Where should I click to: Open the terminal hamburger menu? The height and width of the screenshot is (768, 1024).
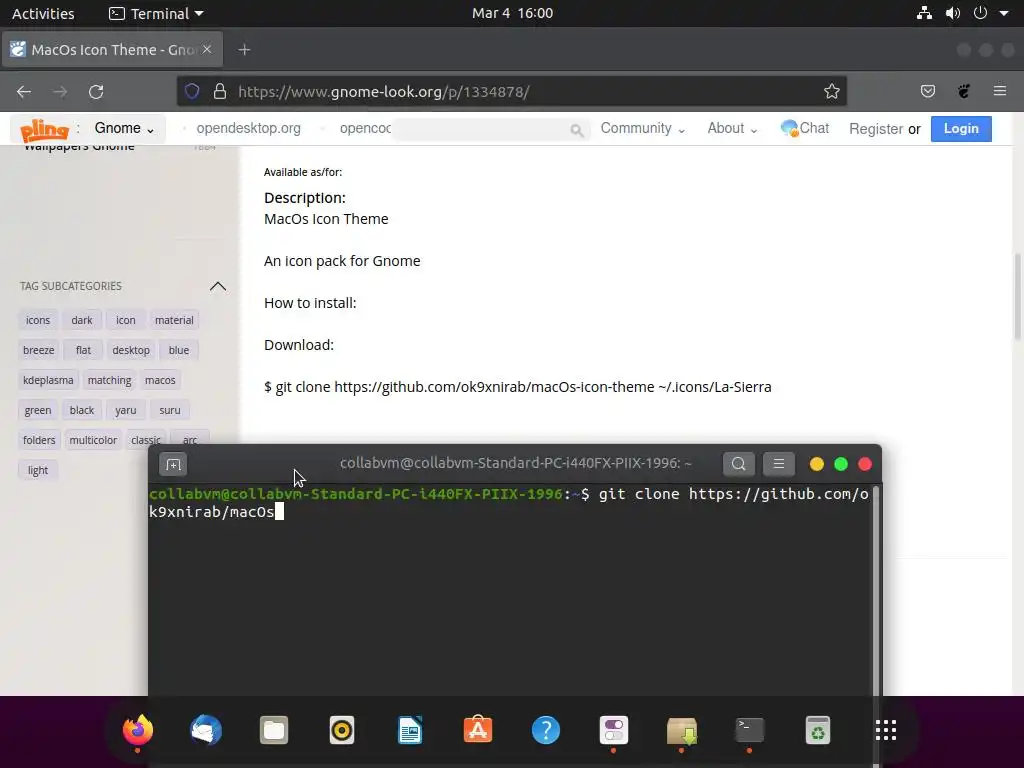coord(778,464)
